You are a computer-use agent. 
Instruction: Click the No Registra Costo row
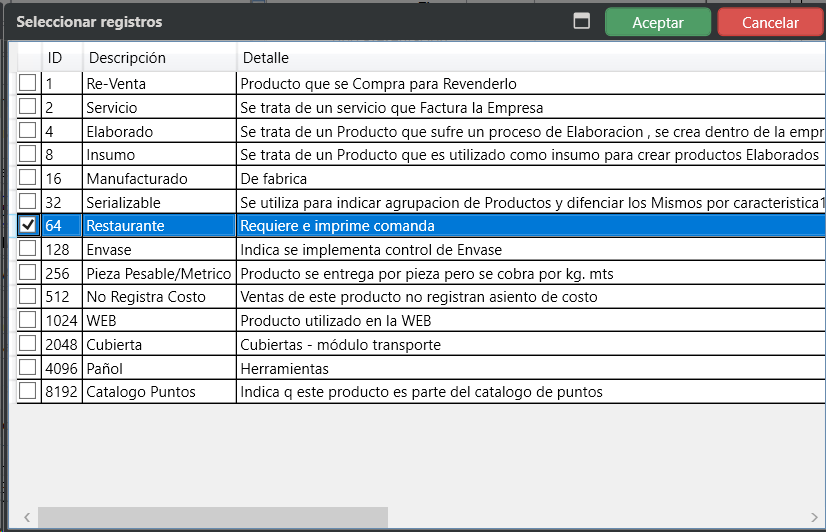pyautogui.click(x=159, y=297)
